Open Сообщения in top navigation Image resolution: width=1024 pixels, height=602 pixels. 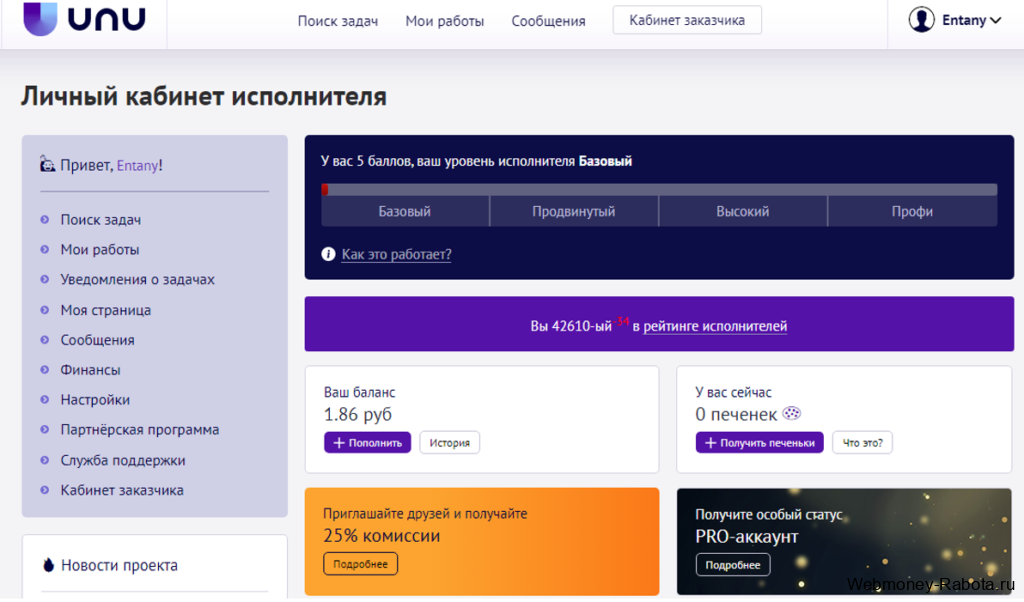[x=549, y=21]
